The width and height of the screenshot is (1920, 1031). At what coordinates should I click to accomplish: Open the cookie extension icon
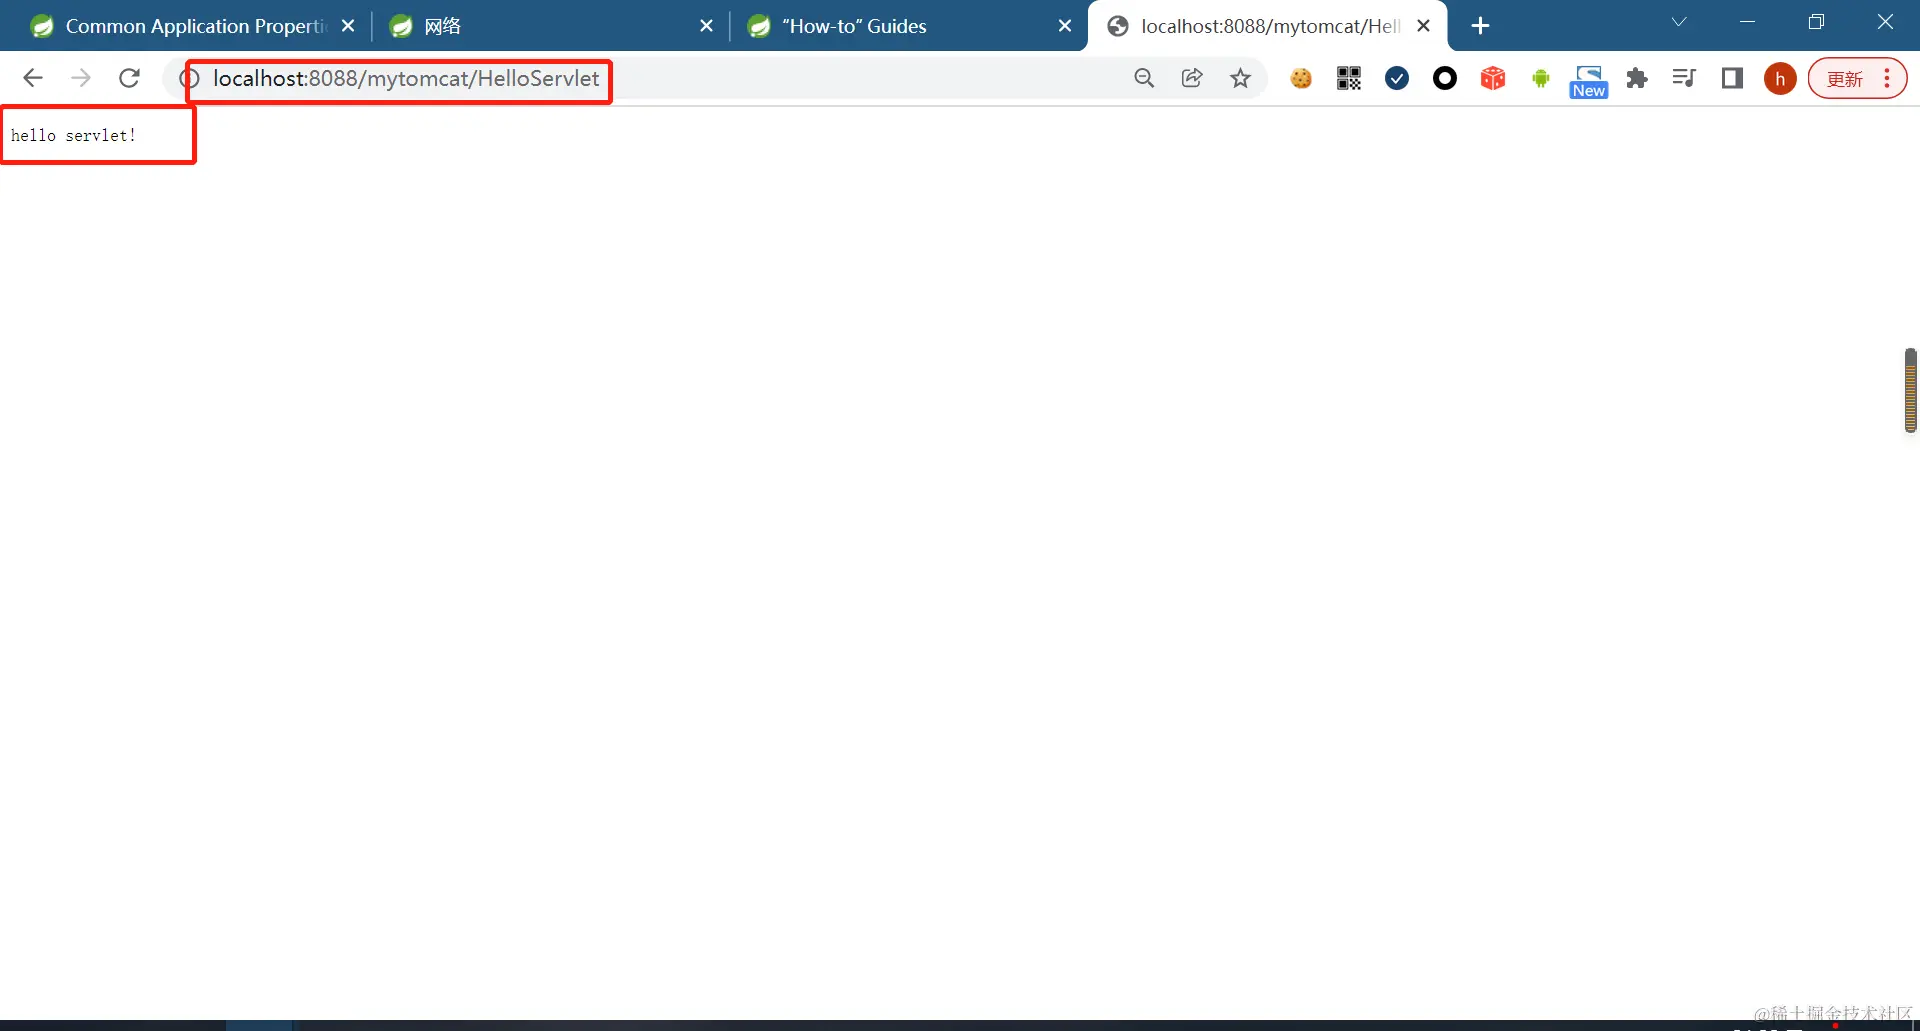point(1301,78)
